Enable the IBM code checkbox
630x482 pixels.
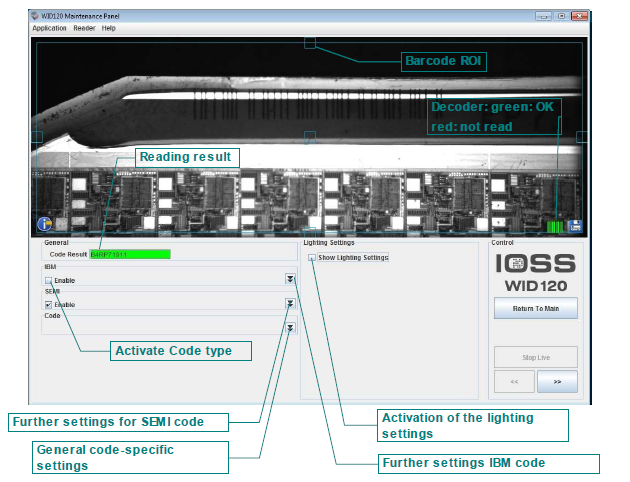tap(49, 280)
